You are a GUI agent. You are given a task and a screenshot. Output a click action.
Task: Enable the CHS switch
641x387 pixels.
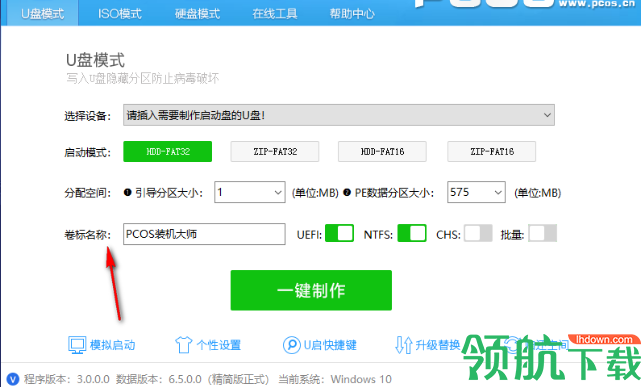tap(478, 233)
